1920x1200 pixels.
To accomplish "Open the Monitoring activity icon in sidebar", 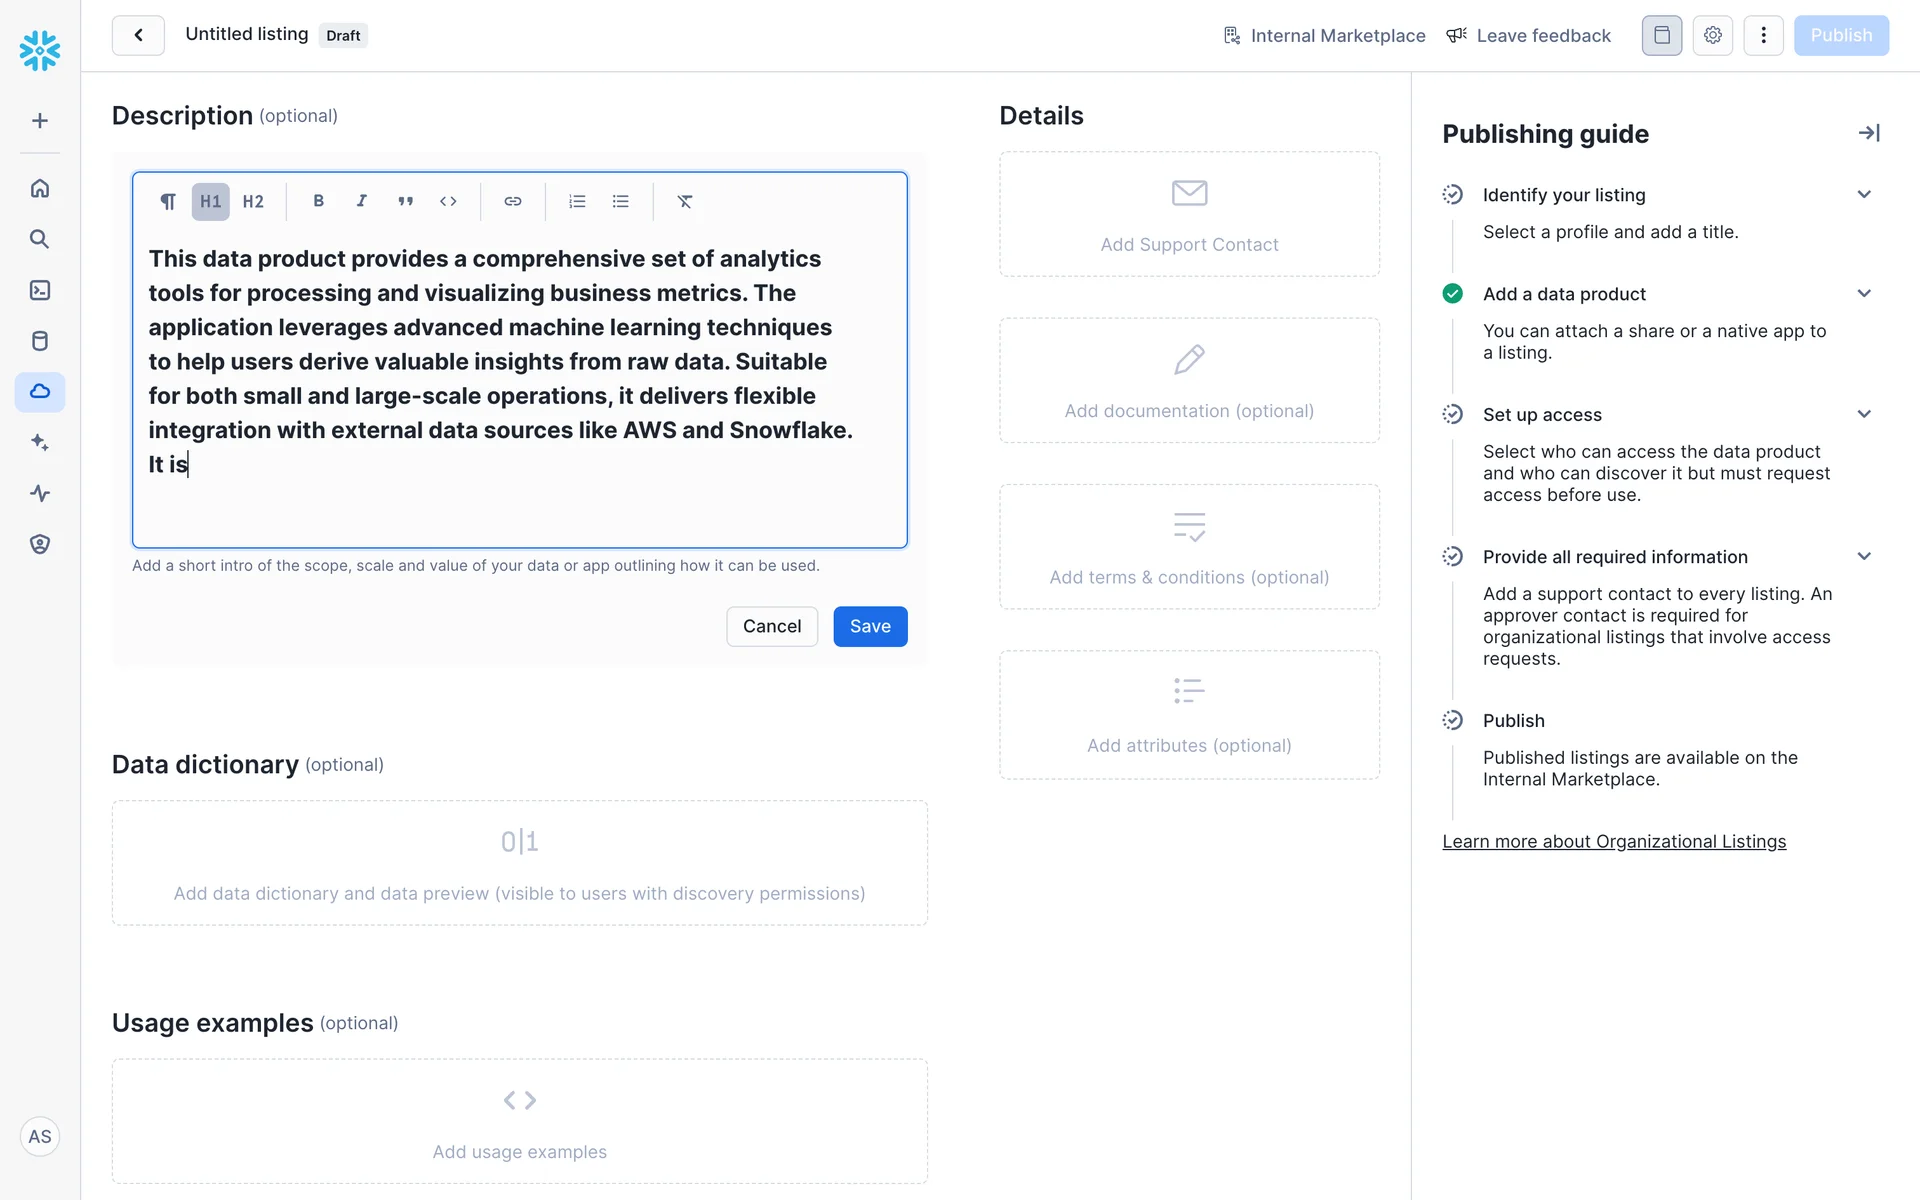I will (40, 493).
